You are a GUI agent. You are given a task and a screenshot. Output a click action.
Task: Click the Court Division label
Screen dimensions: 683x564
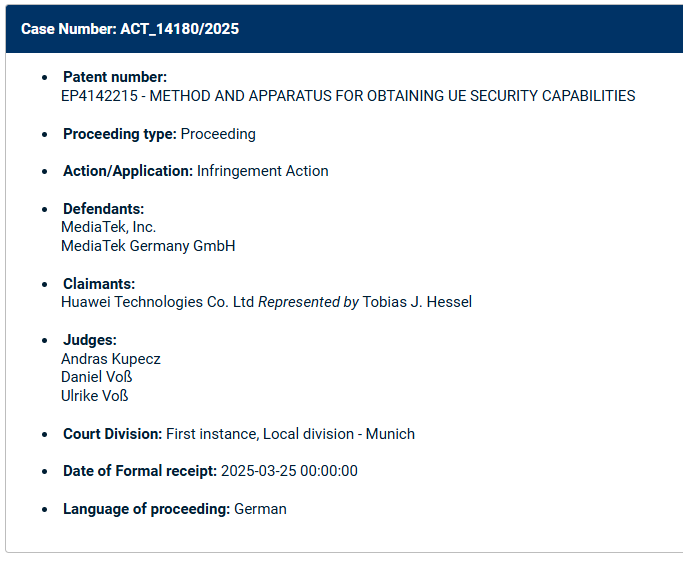click(x=112, y=434)
